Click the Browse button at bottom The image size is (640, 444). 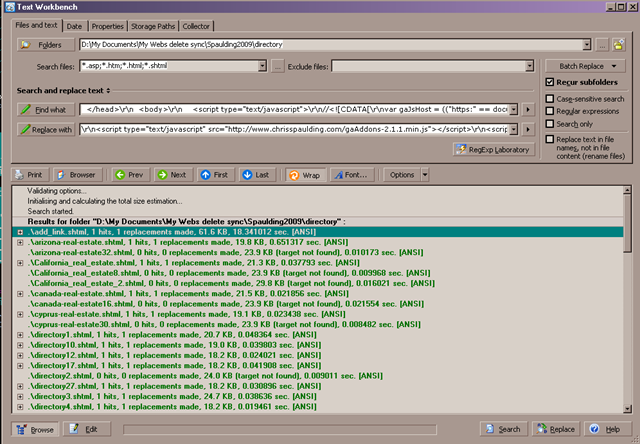(35, 429)
